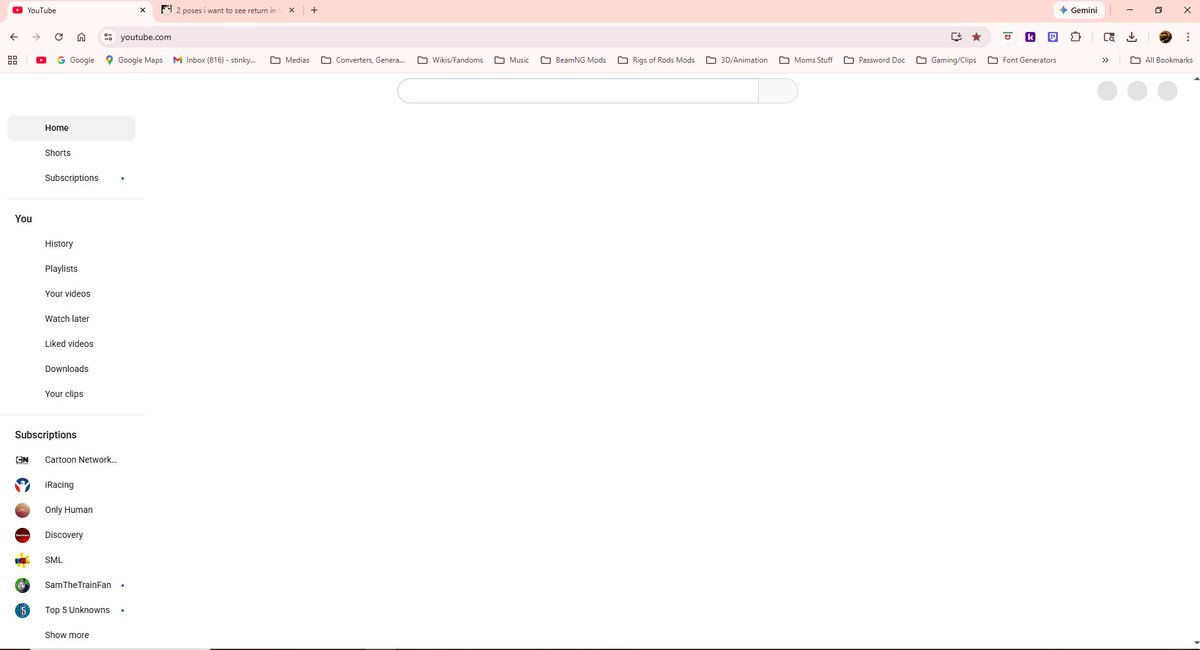The height and width of the screenshot is (650, 1200).
Task: Open the Chrome three-dot menu
Action: pos(1187,37)
